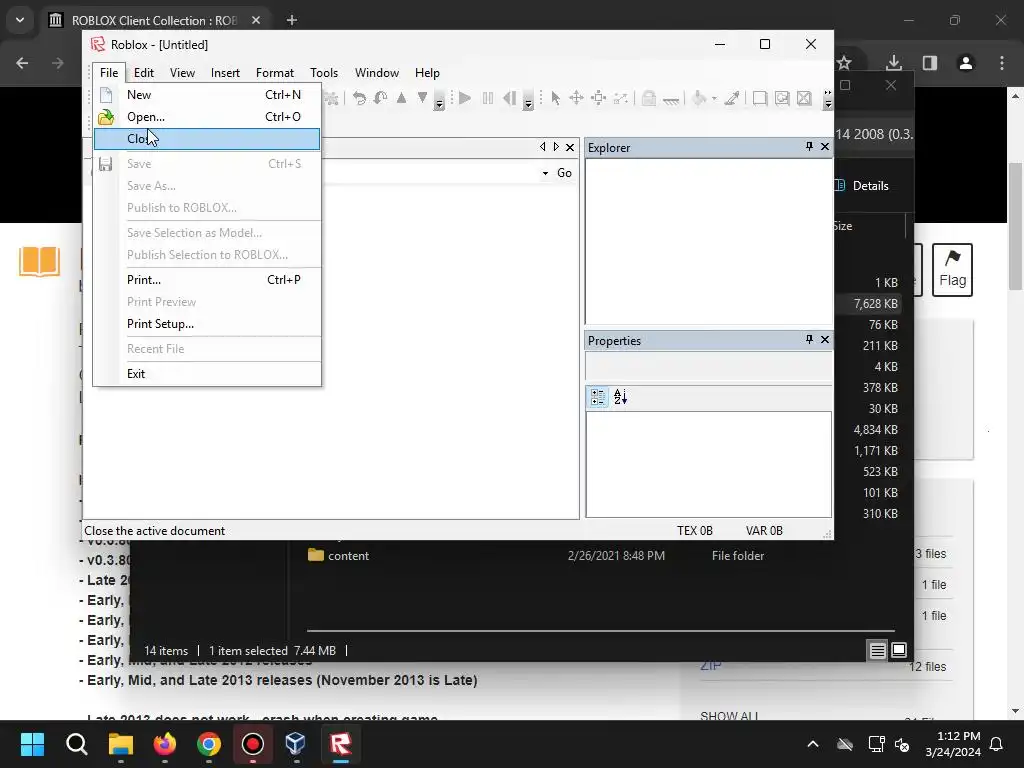Bookmark page with Chrome star icon

pyautogui.click(x=844, y=63)
